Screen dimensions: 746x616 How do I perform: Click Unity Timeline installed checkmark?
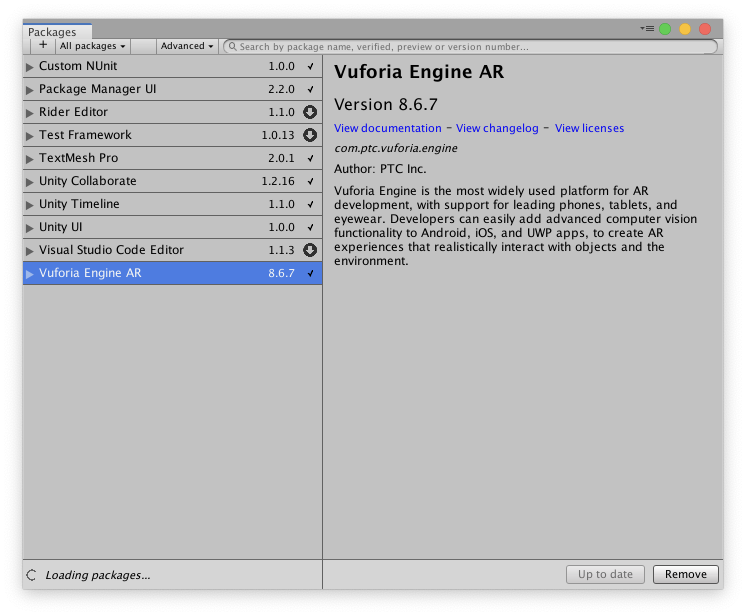(311, 205)
